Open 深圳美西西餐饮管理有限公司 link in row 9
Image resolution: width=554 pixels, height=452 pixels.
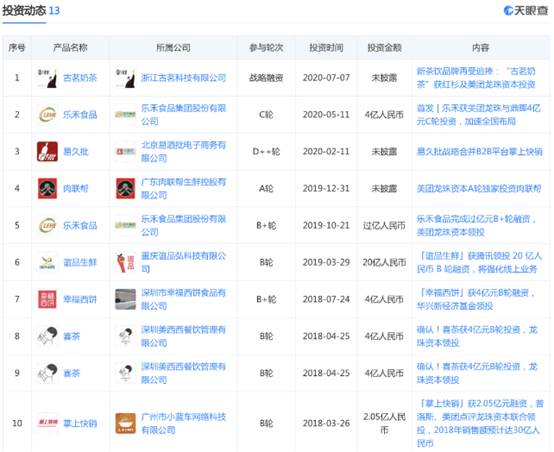(x=183, y=373)
